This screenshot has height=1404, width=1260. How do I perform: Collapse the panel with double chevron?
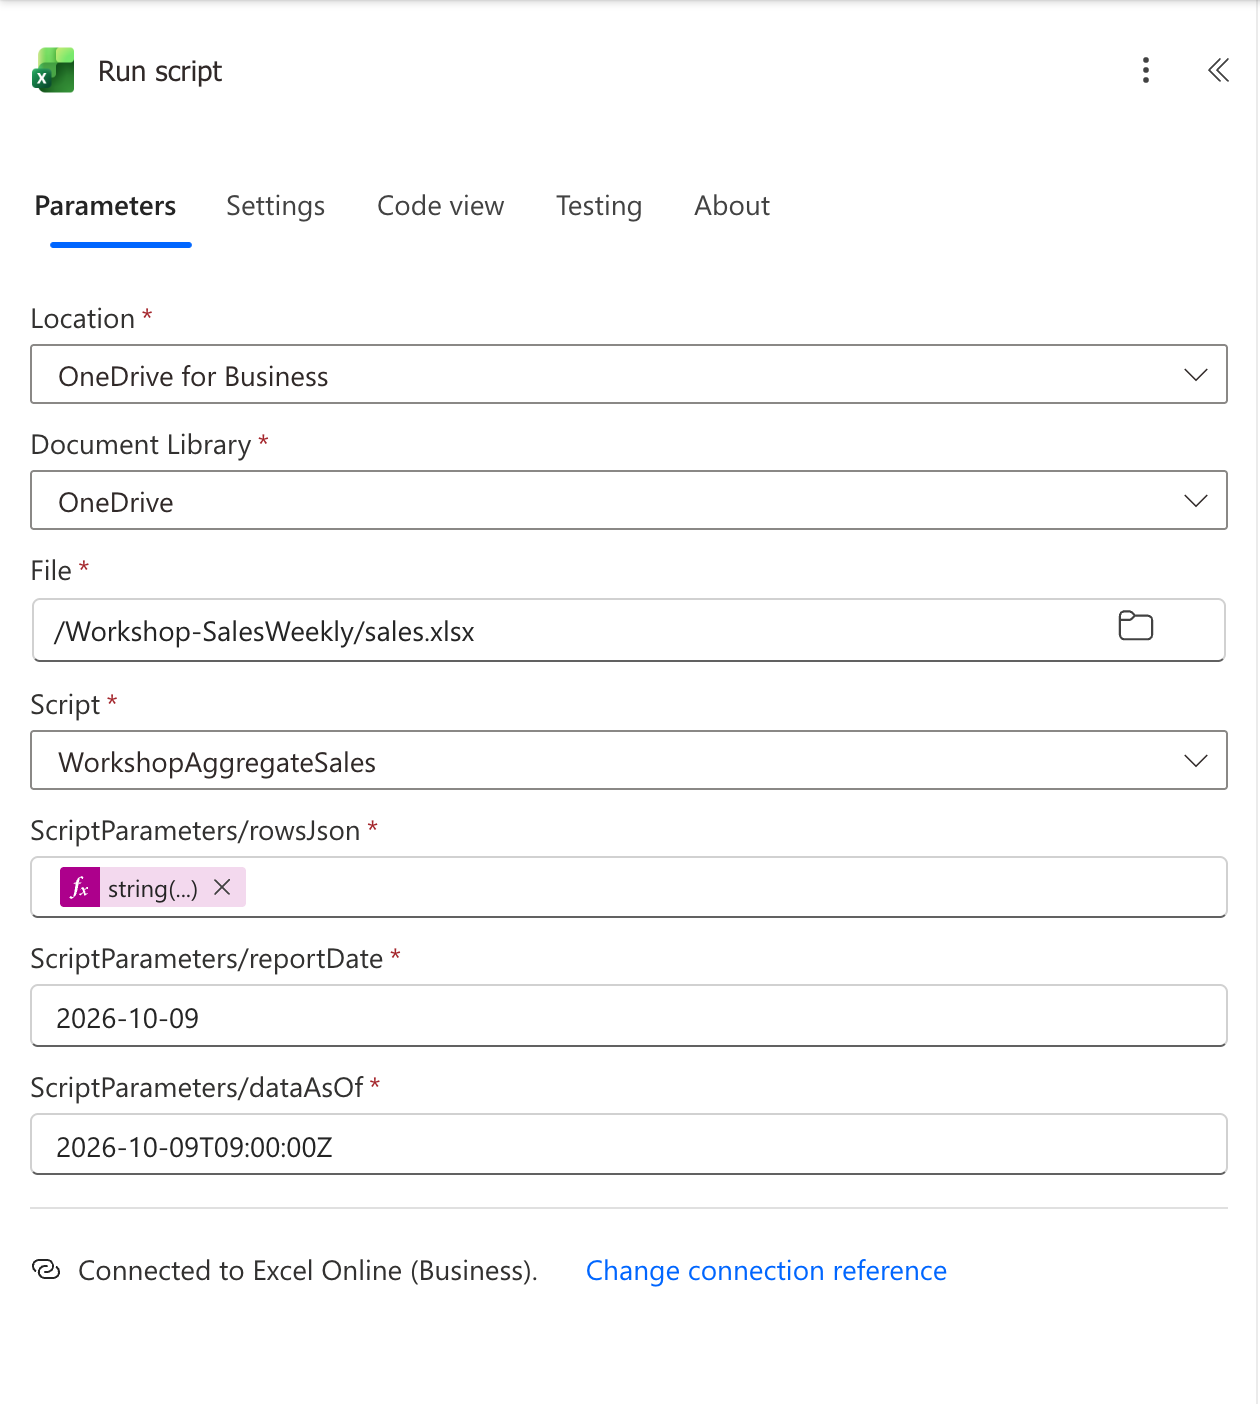coord(1218,70)
